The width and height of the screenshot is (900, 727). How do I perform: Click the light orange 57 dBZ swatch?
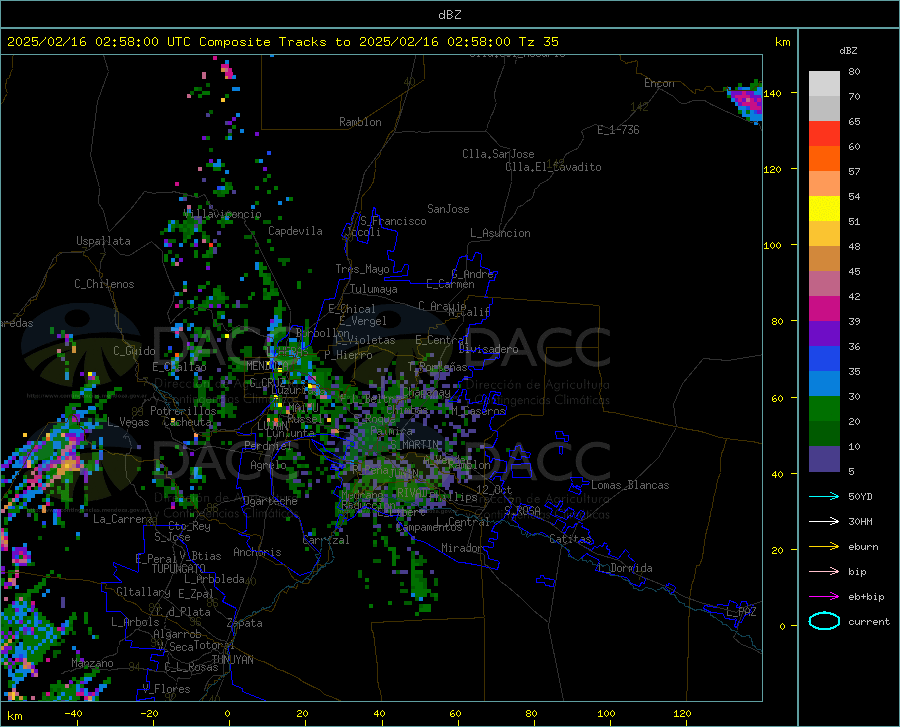(824, 184)
